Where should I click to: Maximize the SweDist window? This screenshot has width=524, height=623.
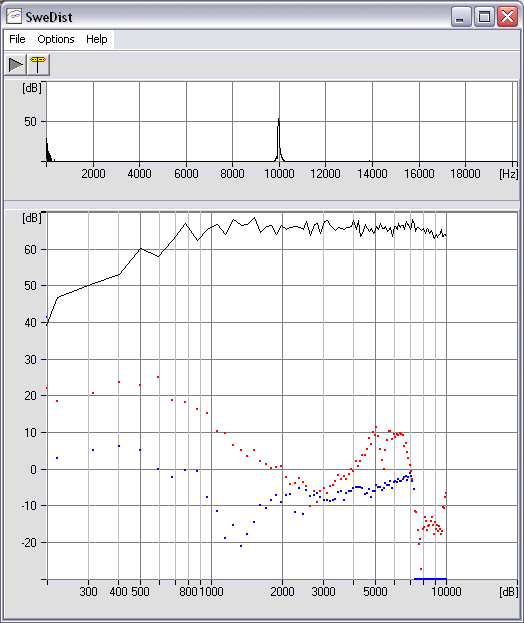484,17
